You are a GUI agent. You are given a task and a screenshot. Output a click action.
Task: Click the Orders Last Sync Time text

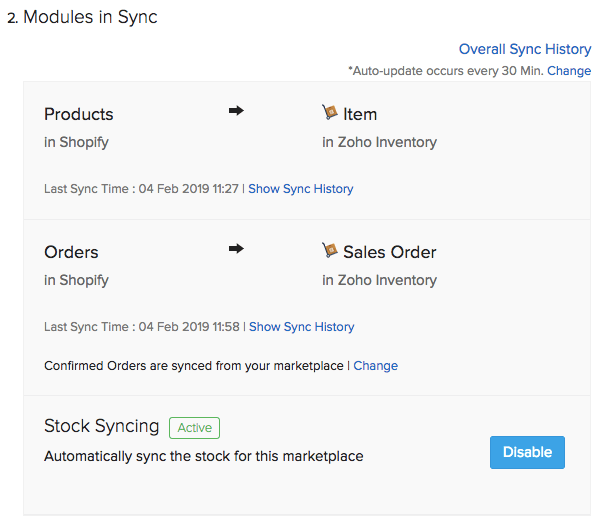[141, 327]
